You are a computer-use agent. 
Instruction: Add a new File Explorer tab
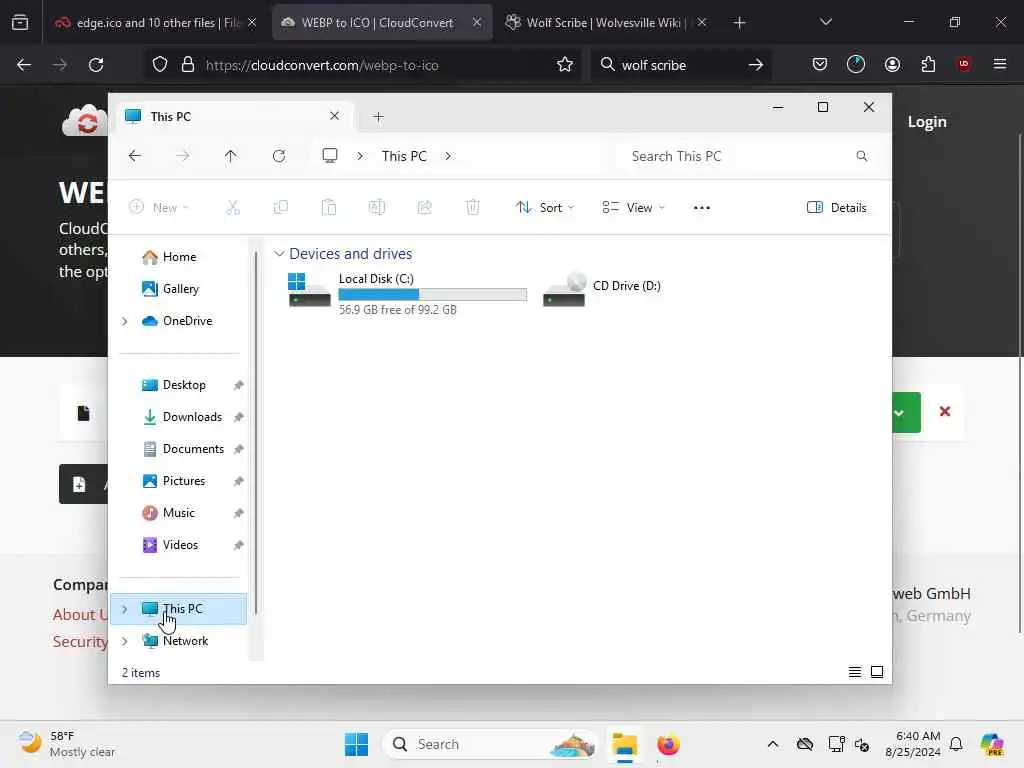[378, 117]
